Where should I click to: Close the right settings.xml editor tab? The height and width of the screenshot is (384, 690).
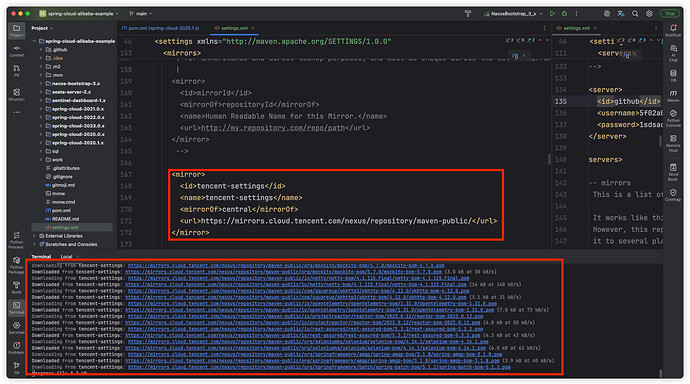pos(595,28)
